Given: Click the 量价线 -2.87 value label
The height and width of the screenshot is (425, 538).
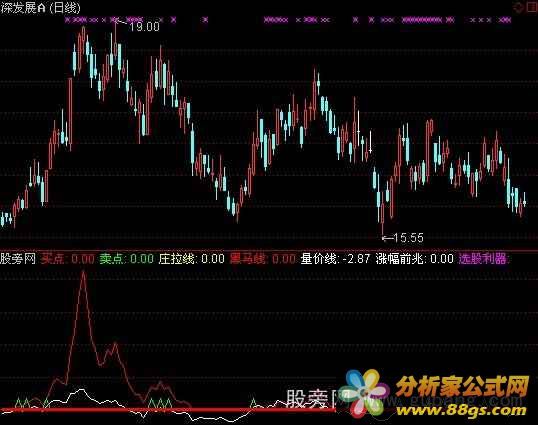Looking at the screenshot, I should pos(336,259).
